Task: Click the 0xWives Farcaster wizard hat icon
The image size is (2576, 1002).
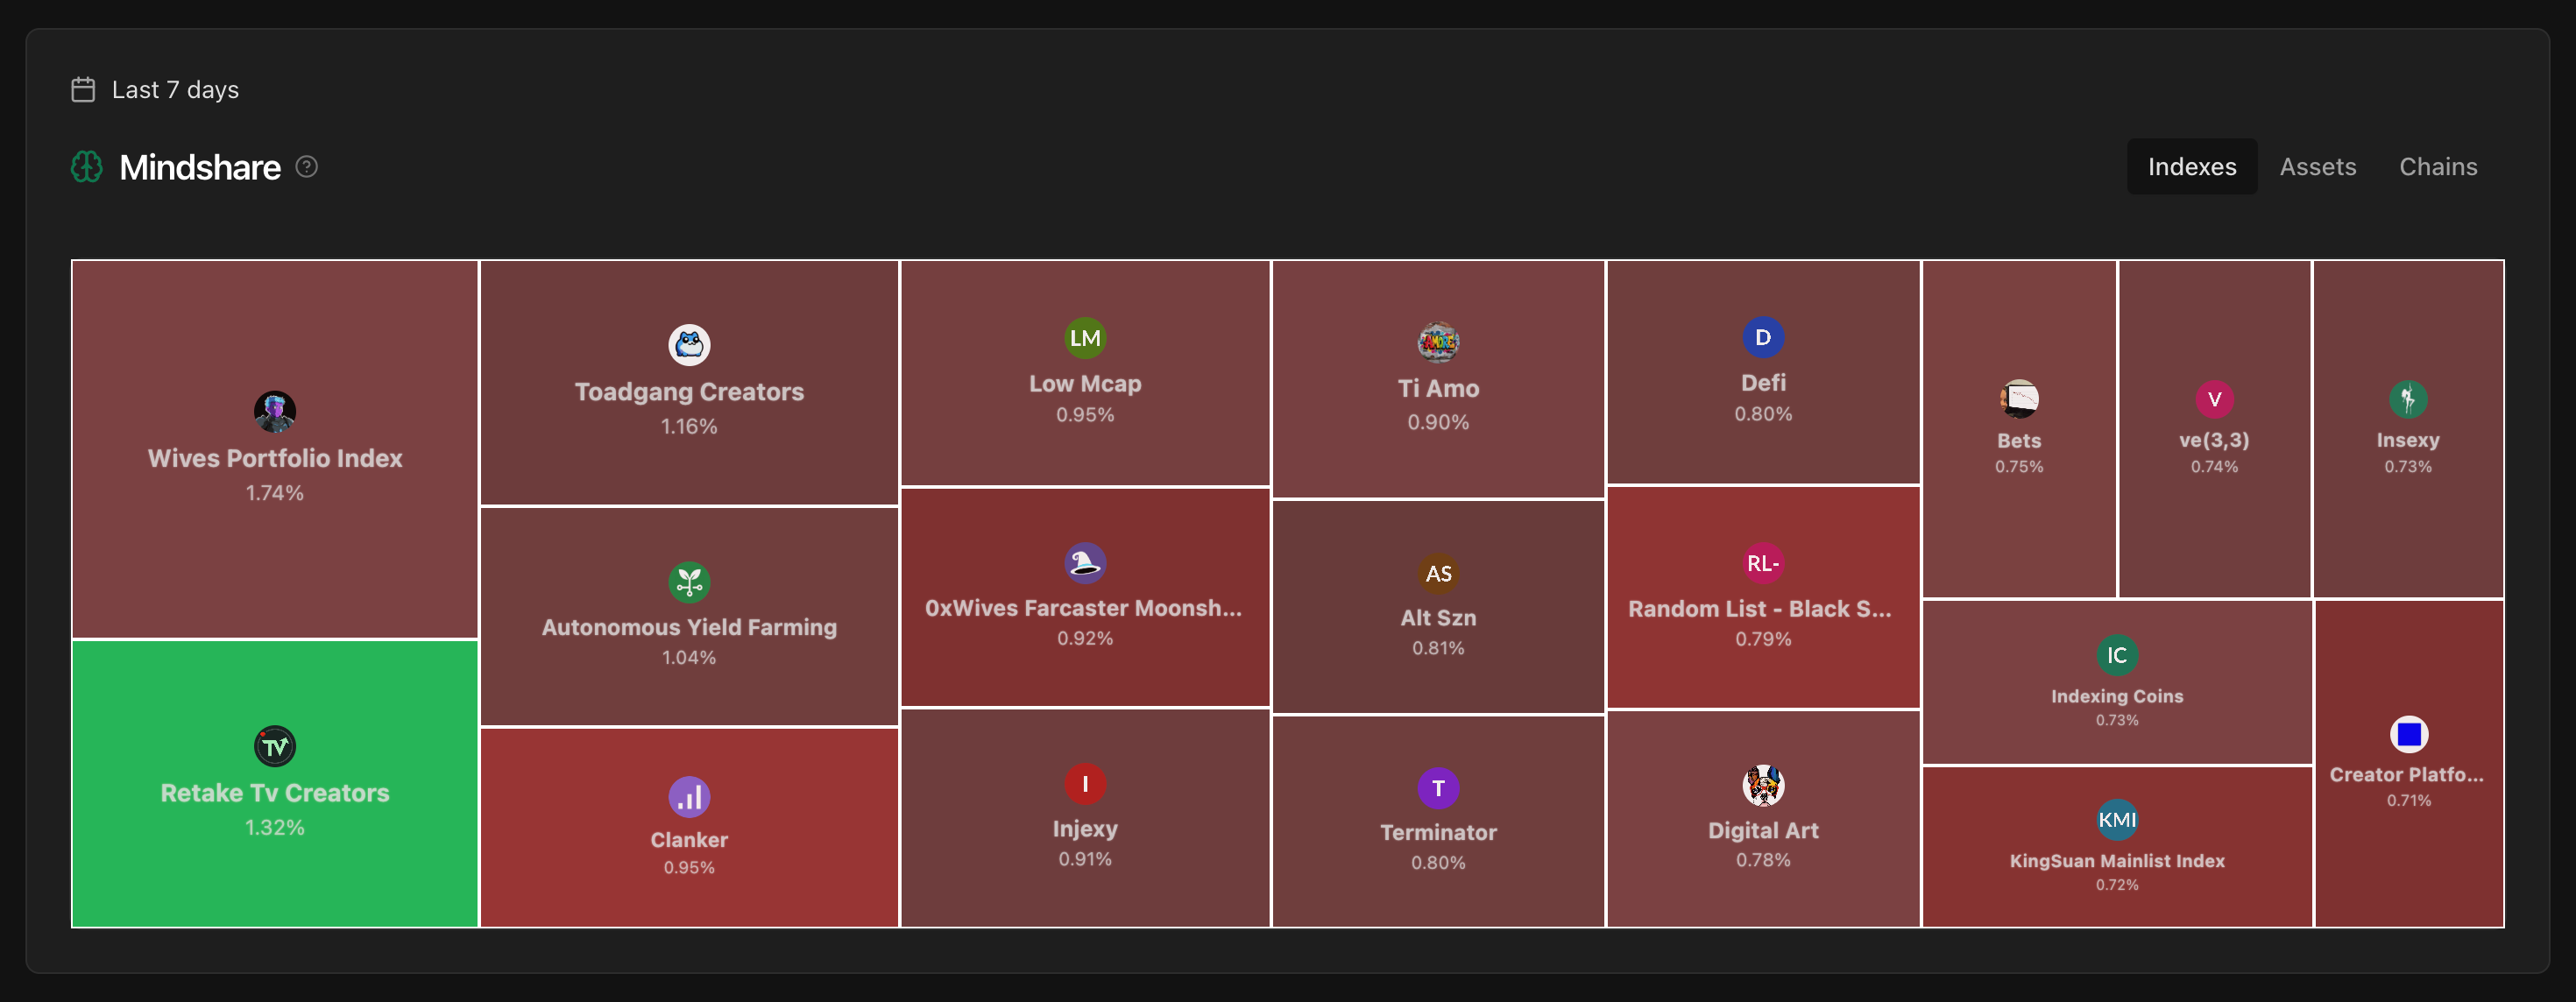Action: tap(1085, 563)
